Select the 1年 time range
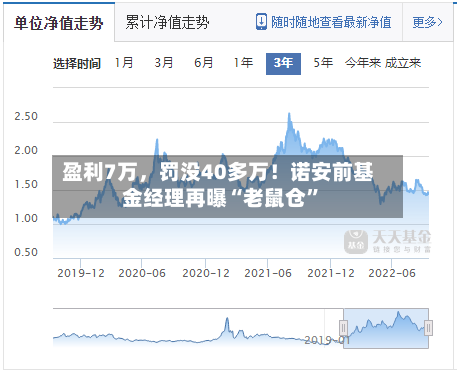This screenshot has width=457, height=373. tap(243, 63)
